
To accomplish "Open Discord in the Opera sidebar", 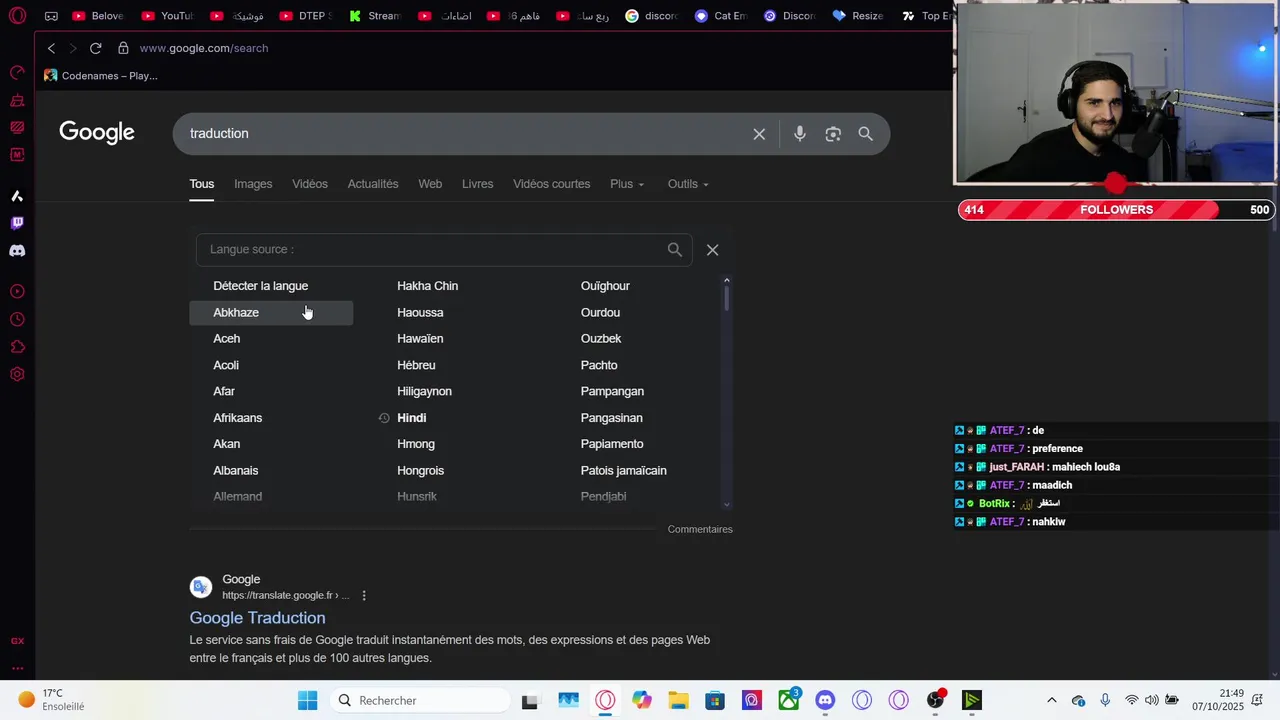I will click(x=17, y=251).
